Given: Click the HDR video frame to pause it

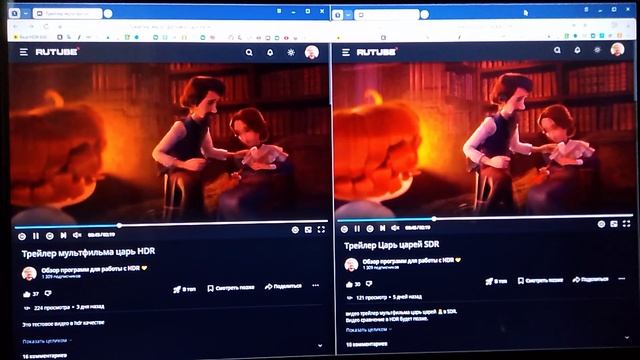Looking at the screenshot, I should [169, 141].
